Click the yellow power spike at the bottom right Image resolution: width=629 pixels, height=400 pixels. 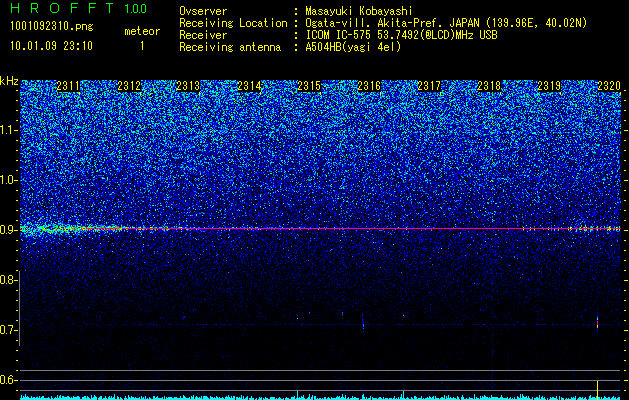click(x=597, y=388)
